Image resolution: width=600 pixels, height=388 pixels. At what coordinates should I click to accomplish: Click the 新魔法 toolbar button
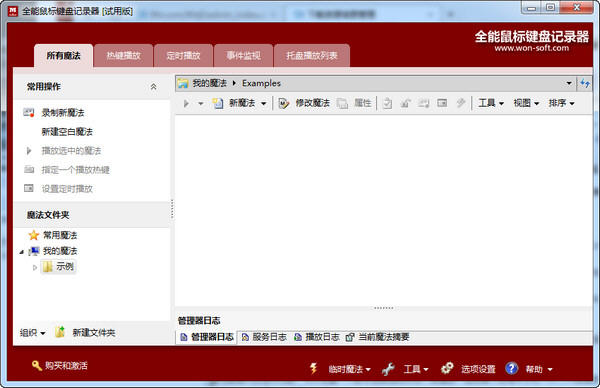[x=234, y=103]
